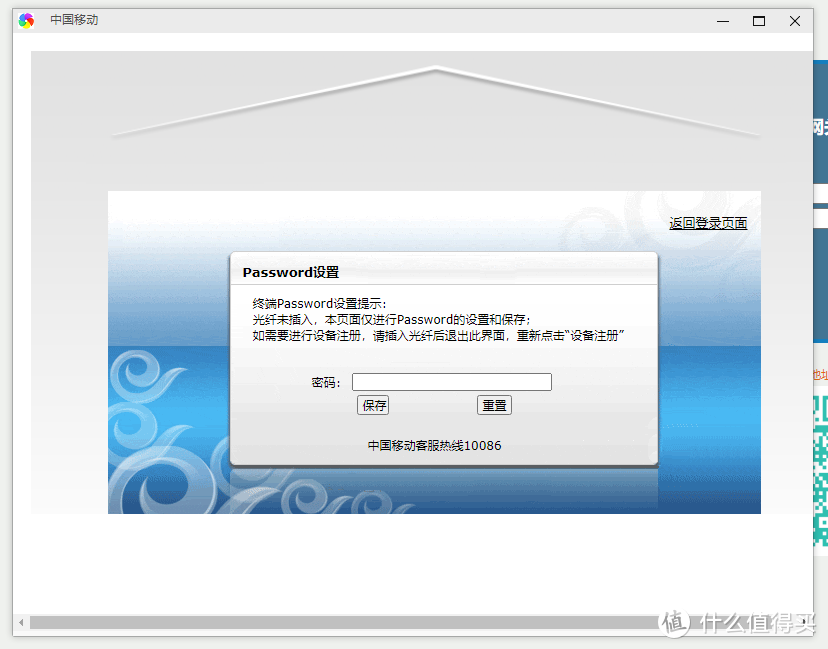Viewport: 828px width, 649px height.
Task: Click the 返回登录页面 link
Action: (x=707, y=223)
